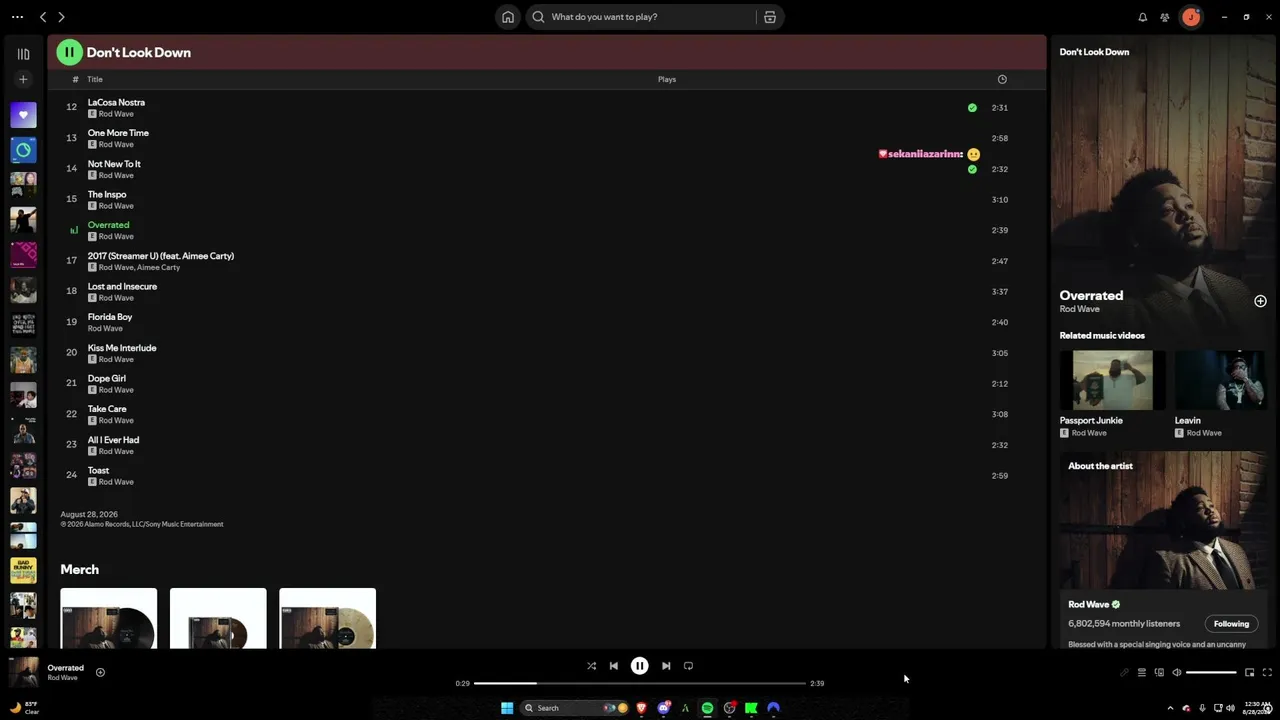Image resolution: width=1280 pixels, height=720 pixels.
Task: Adjust the Spotify volume slider
Action: click(1211, 672)
